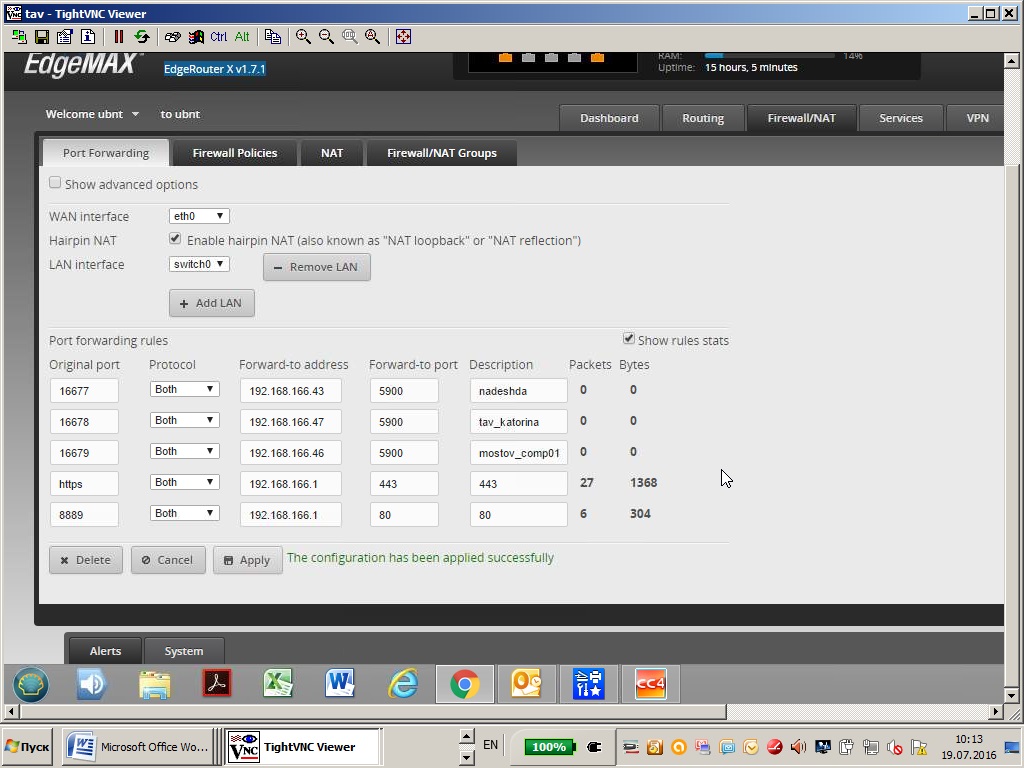Screen dimensions: 1024x768
Task: Click the Forward-to address field 192.168.166.47
Action: pos(291,422)
